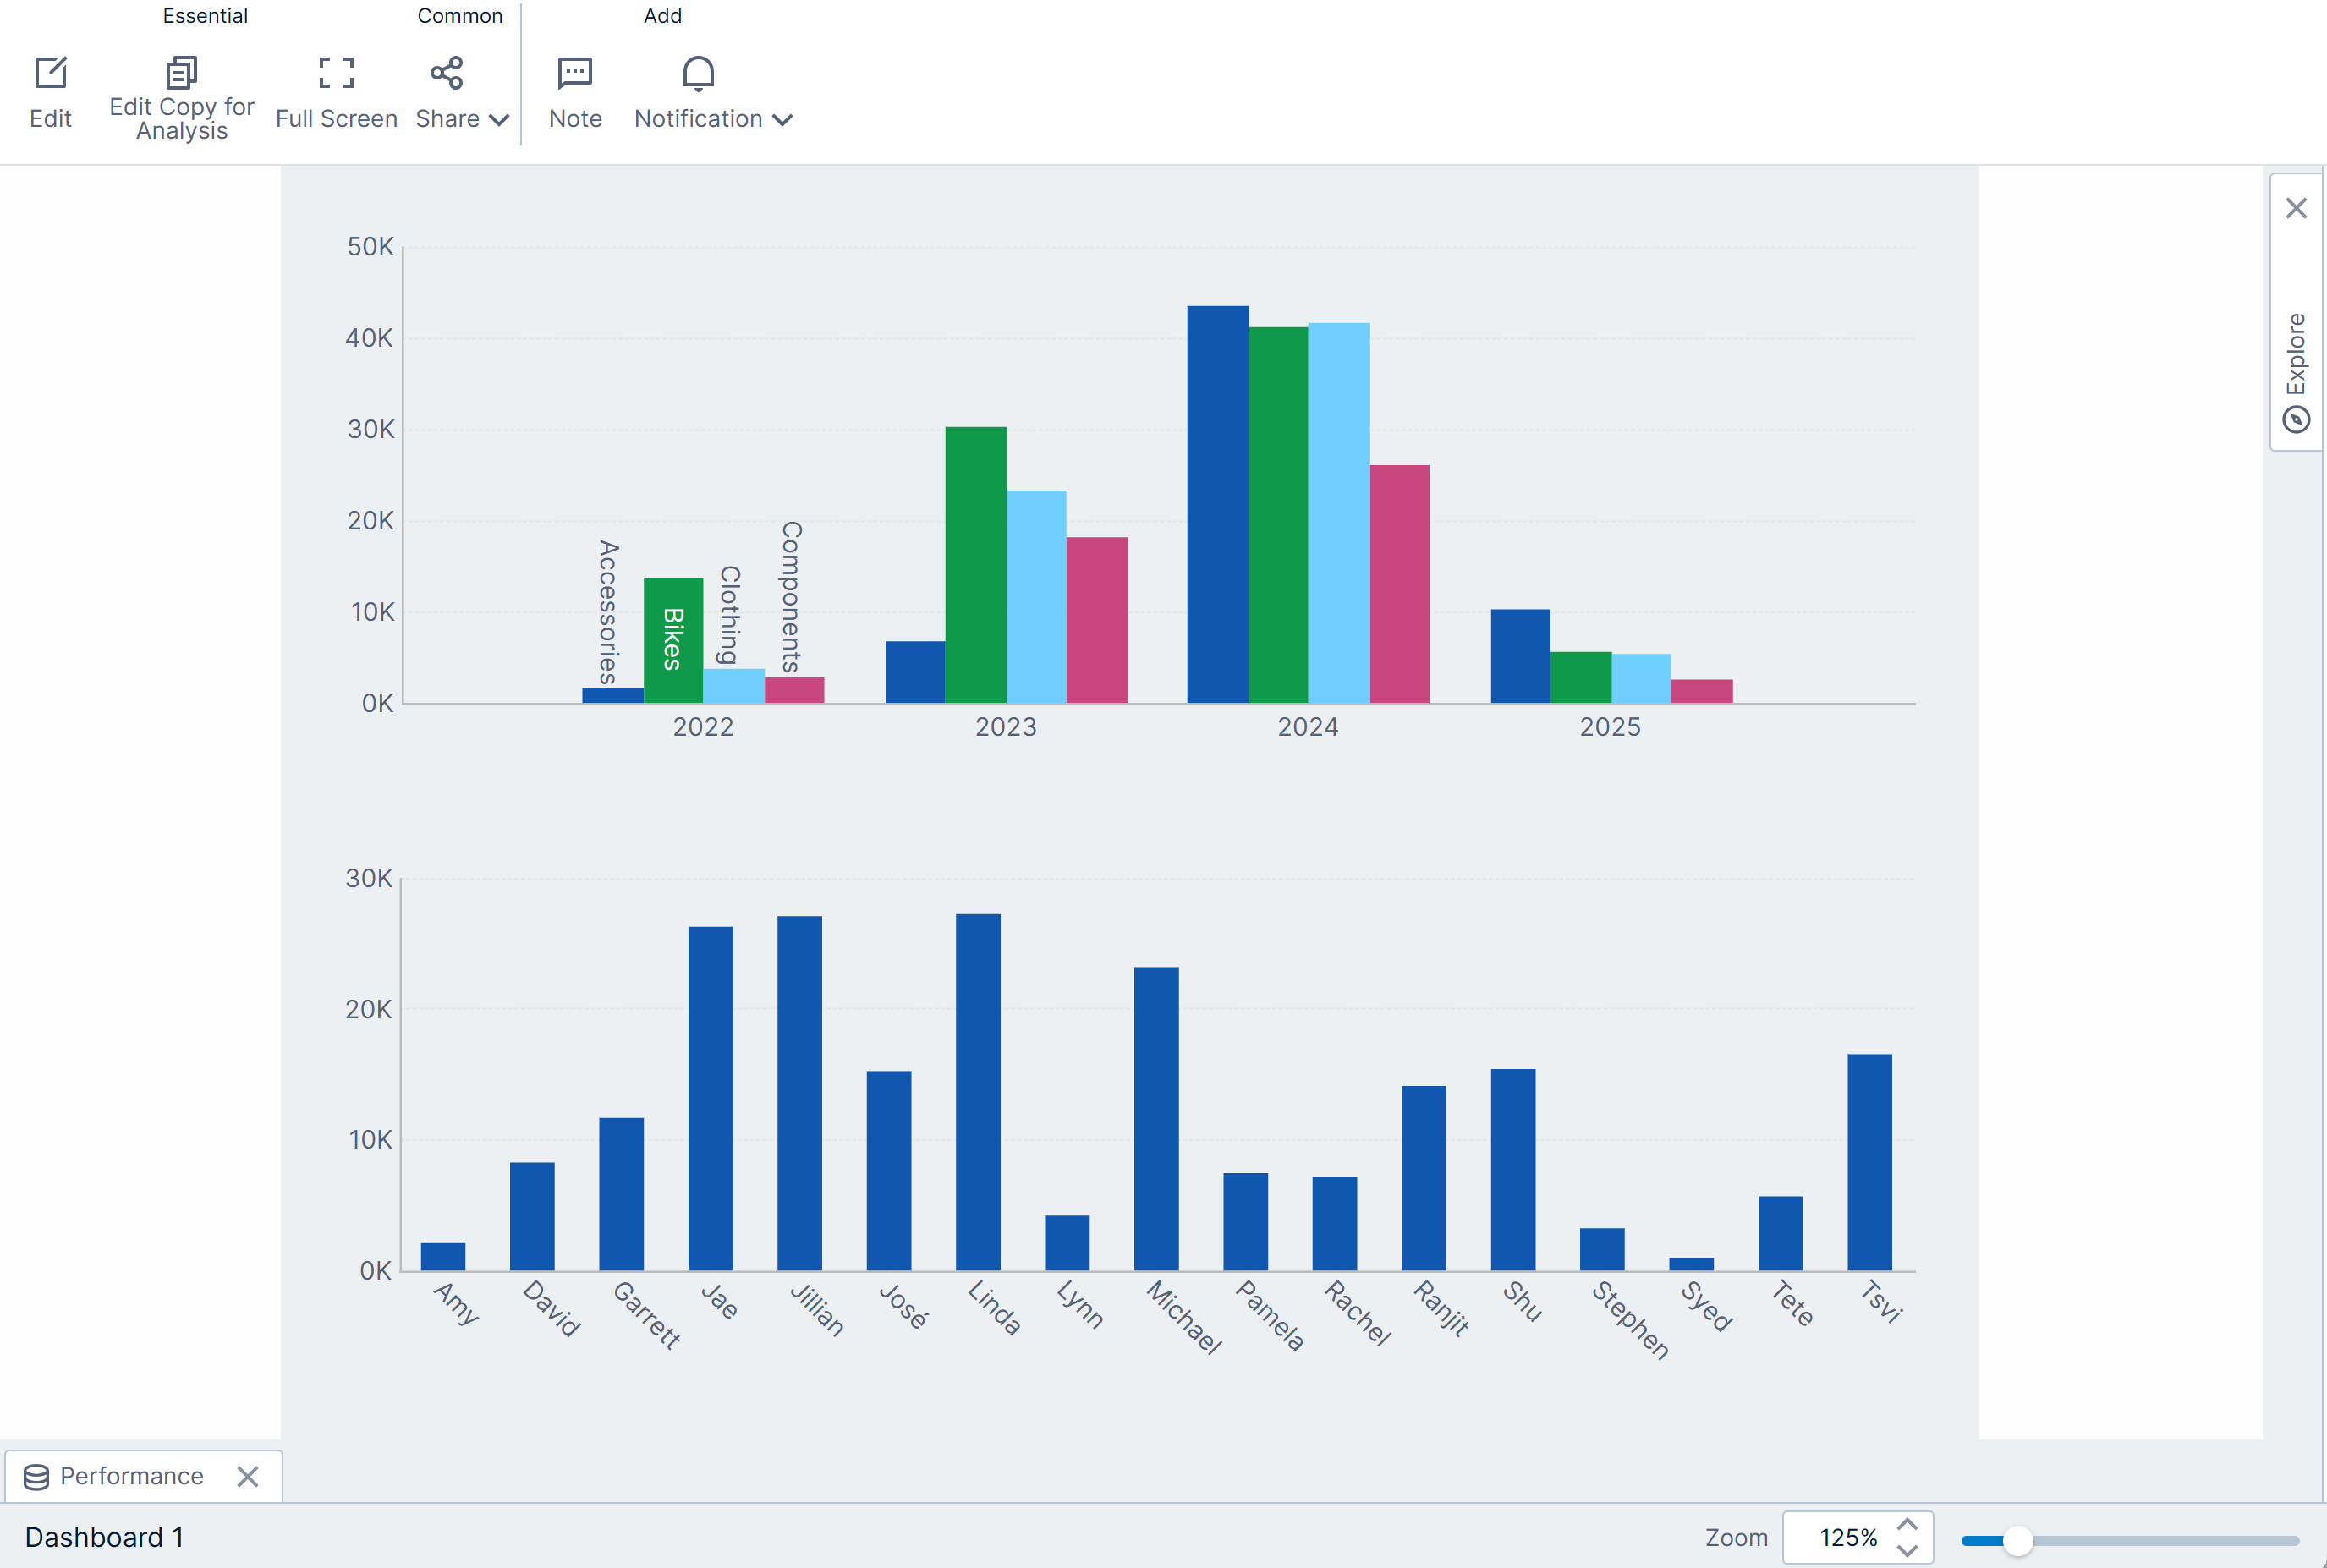Click the Notification bell icon

coord(698,73)
